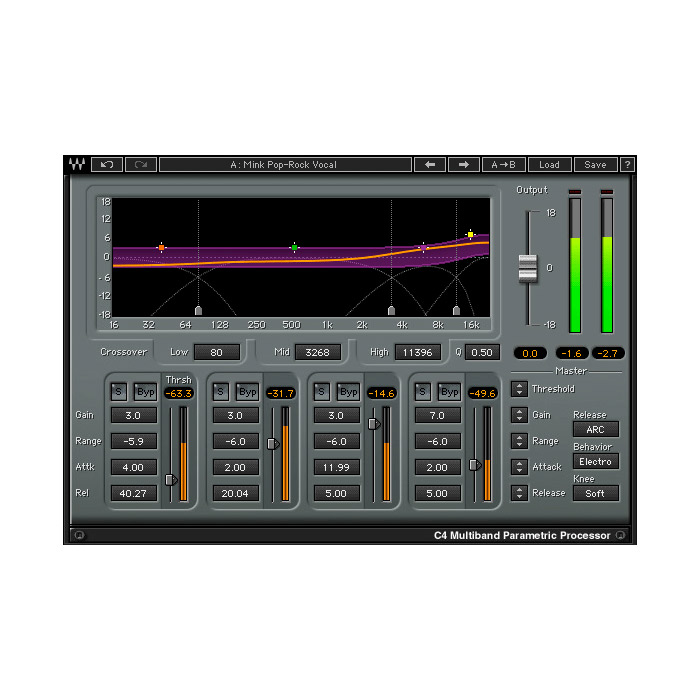Click the Waves logo icon

click(x=77, y=164)
